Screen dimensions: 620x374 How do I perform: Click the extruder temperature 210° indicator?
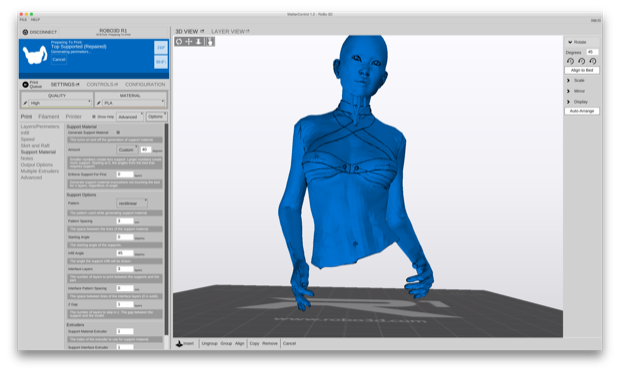(161, 47)
